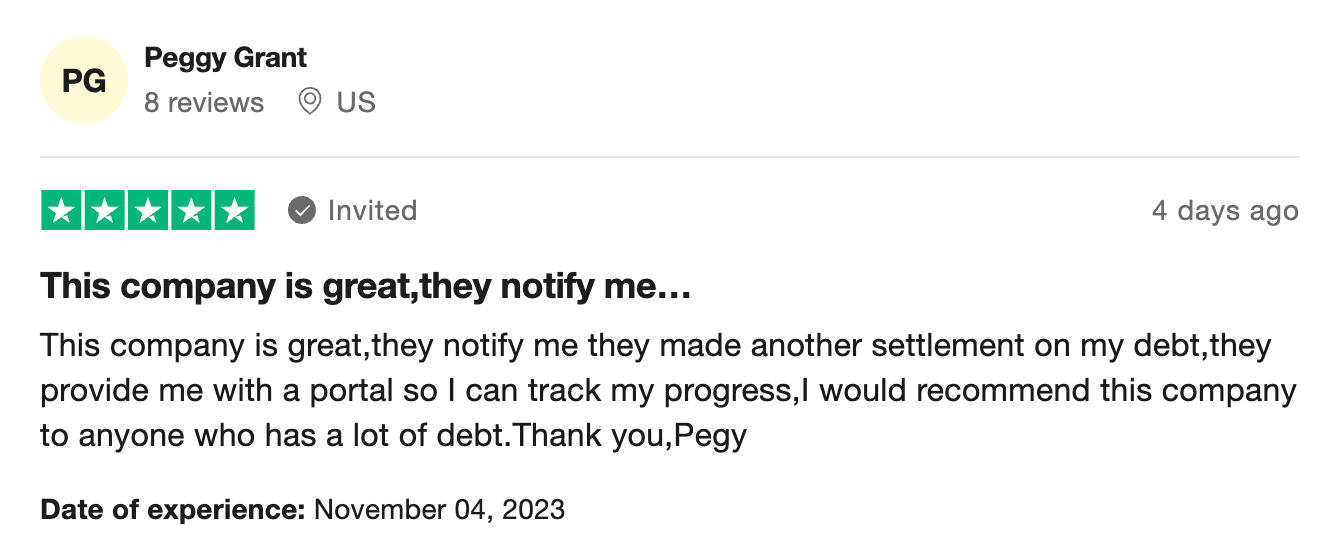Click the horizontal divider under reviewer info

pyautogui.click(x=669, y=157)
